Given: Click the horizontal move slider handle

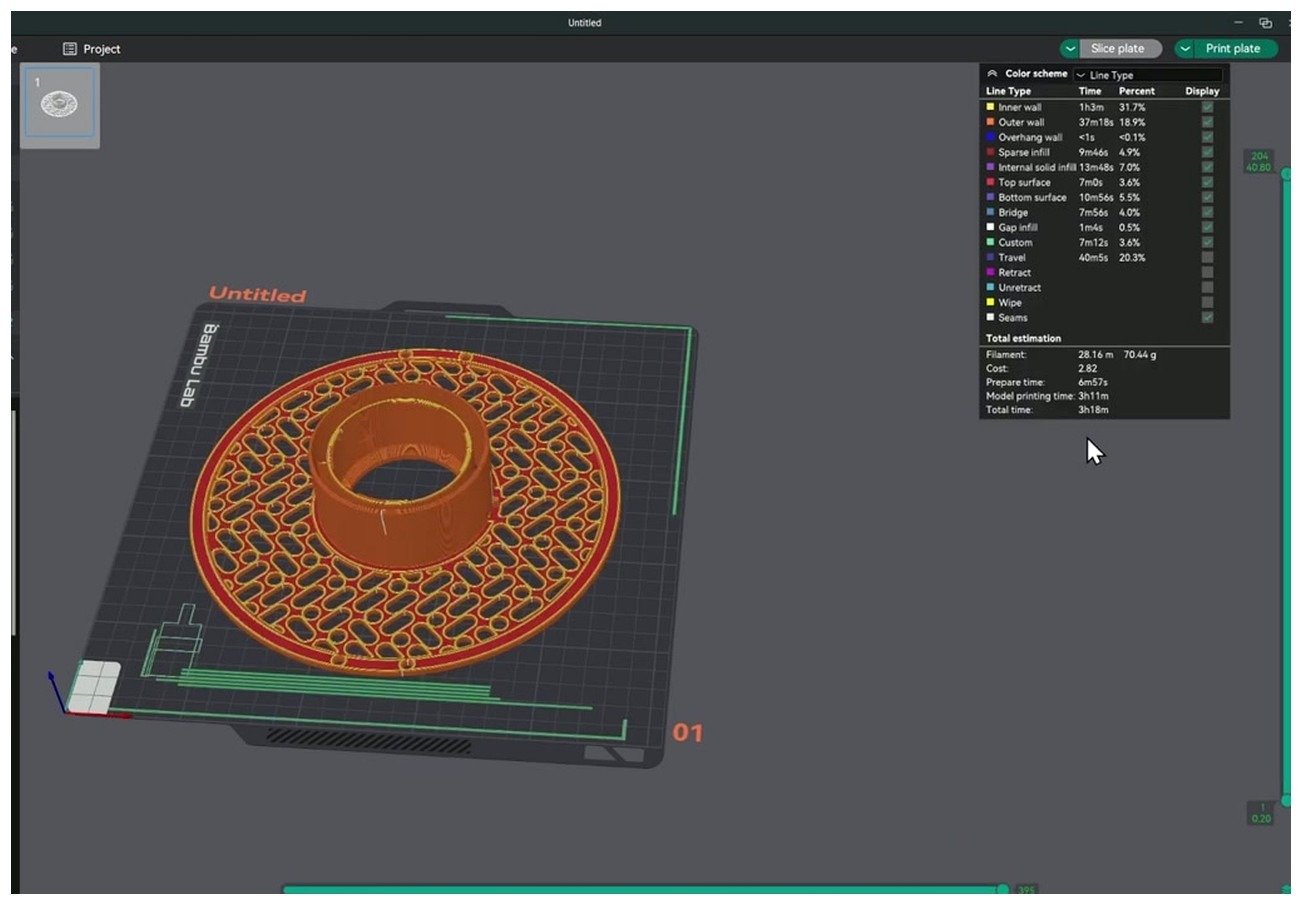Looking at the screenshot, I should click(x=1002, y=889).
